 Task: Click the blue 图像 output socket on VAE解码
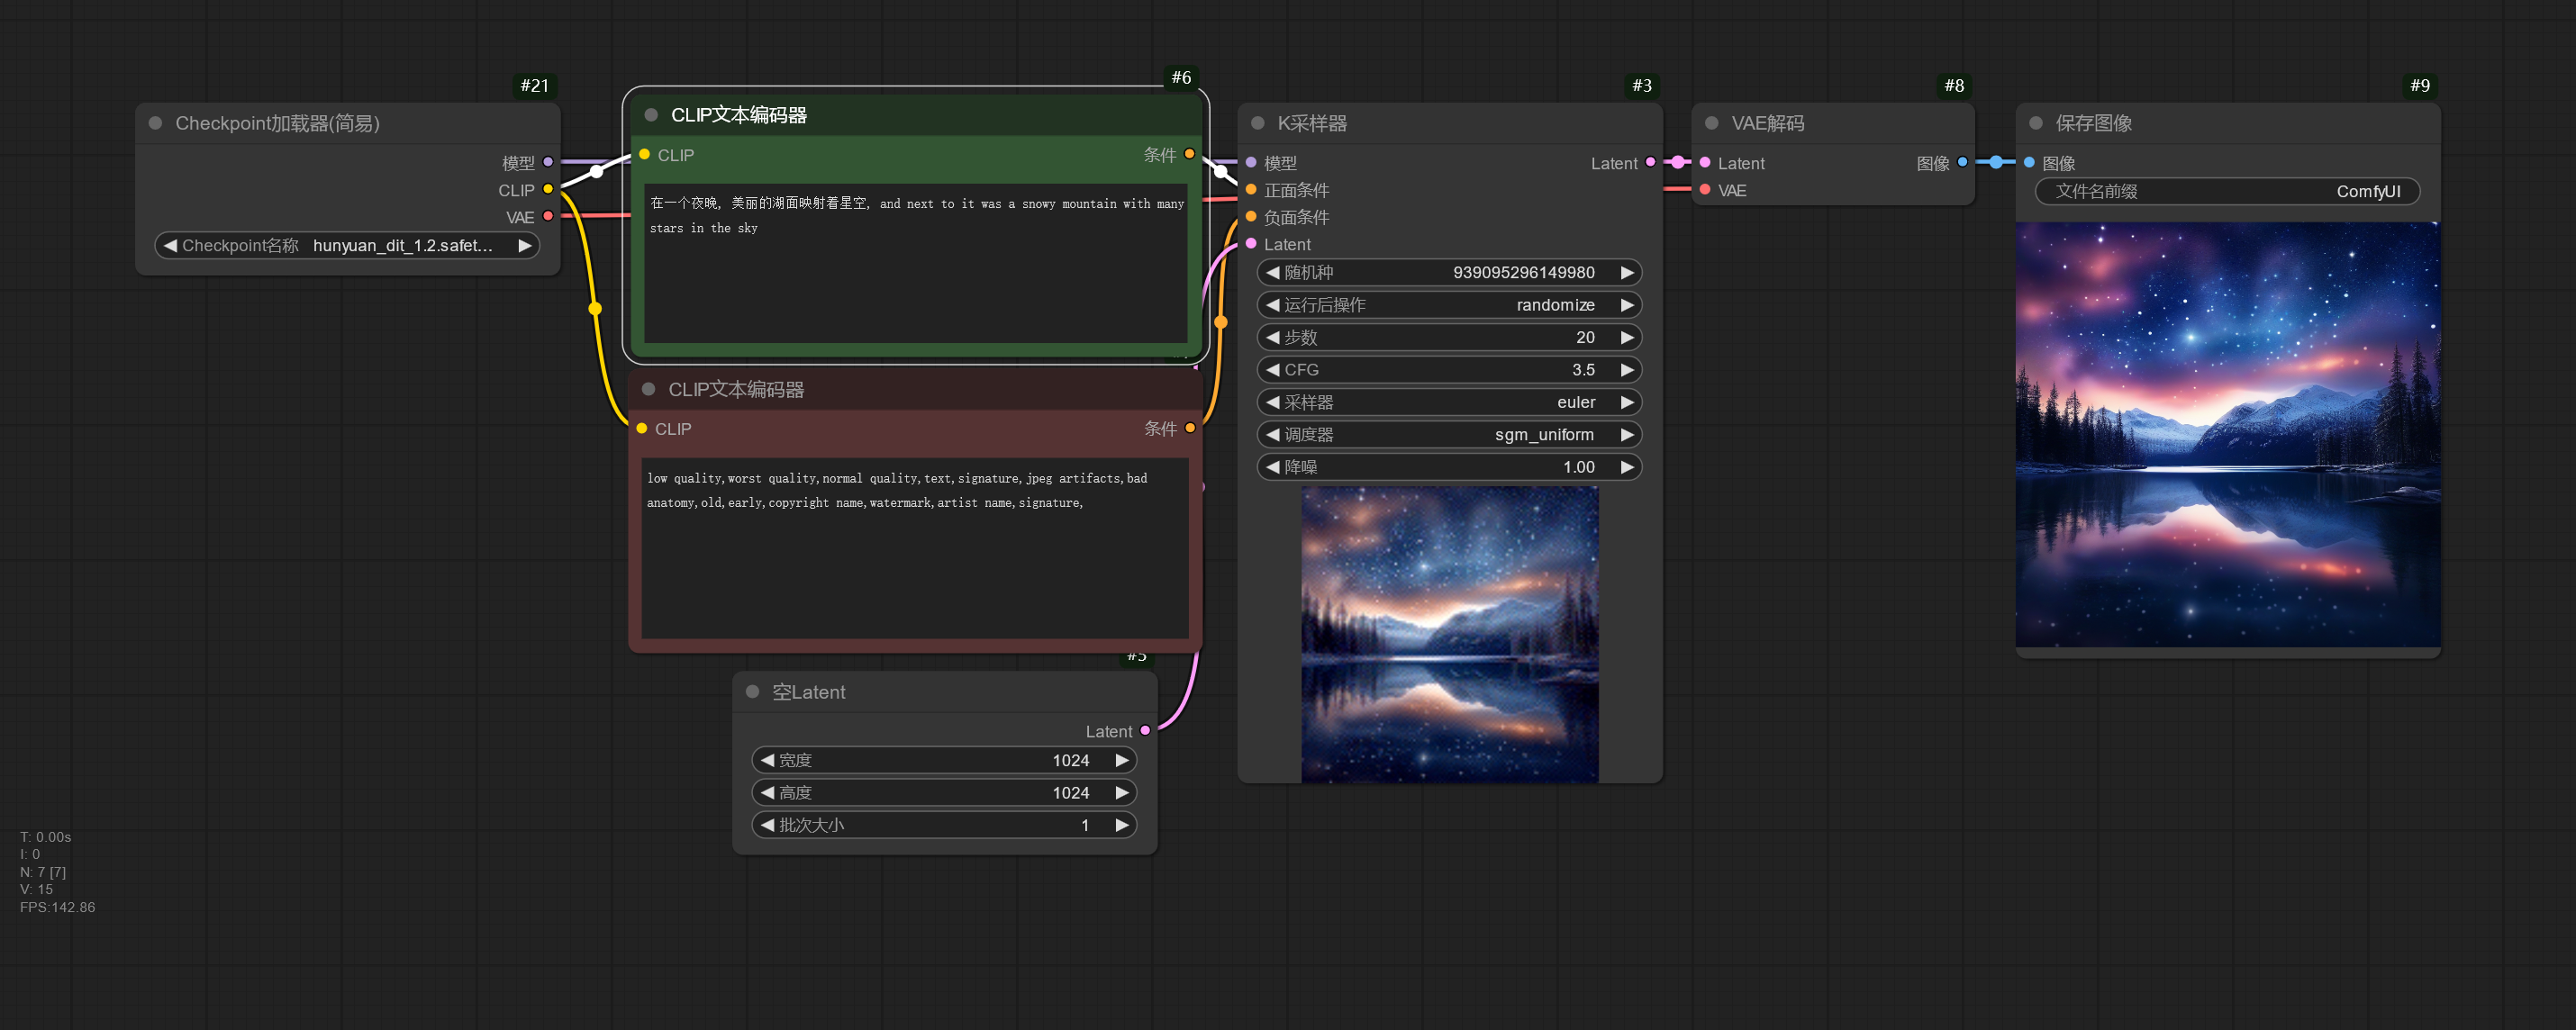coord(1962,162)
